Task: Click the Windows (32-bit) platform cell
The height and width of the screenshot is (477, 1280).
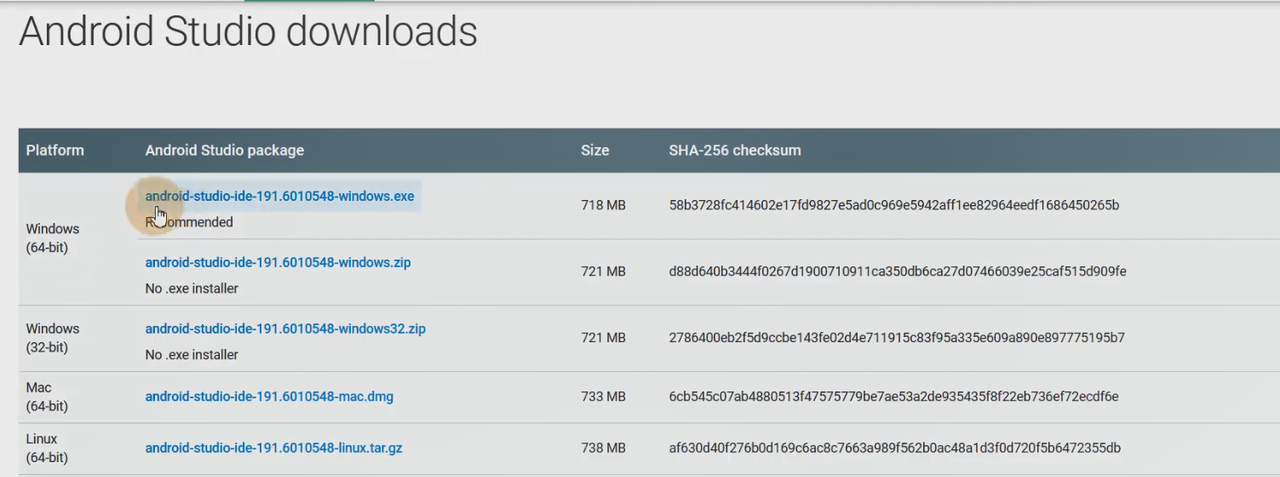Action: point(52,338)
